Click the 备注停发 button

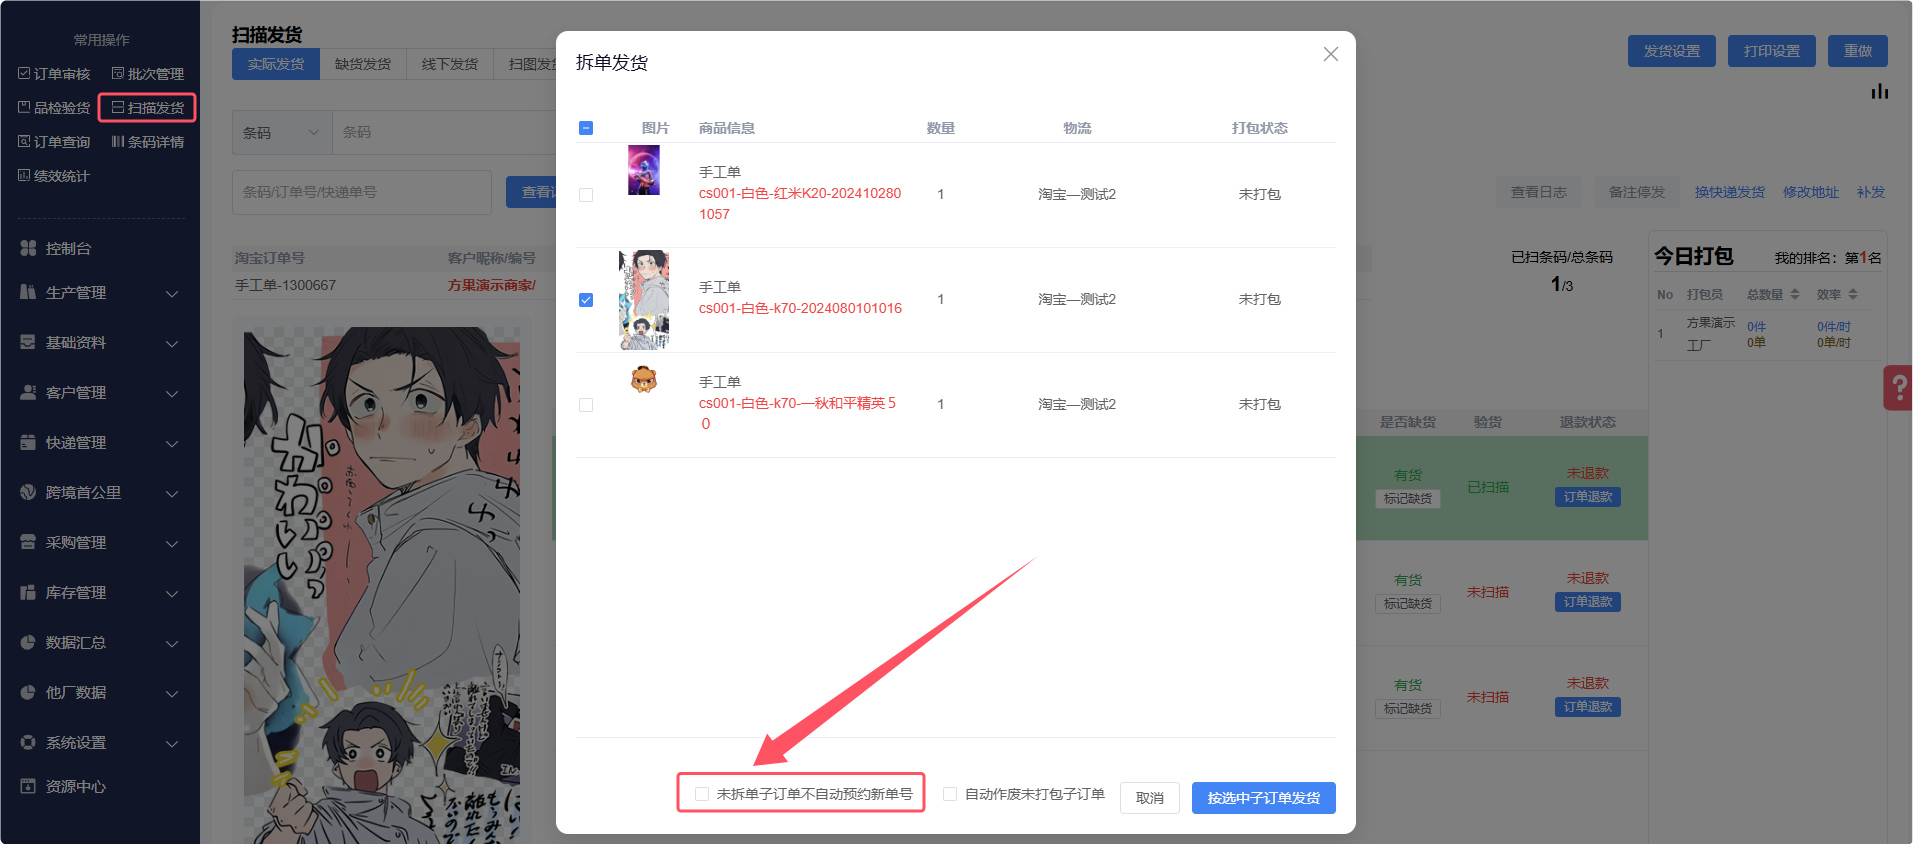coord(1637,192)
